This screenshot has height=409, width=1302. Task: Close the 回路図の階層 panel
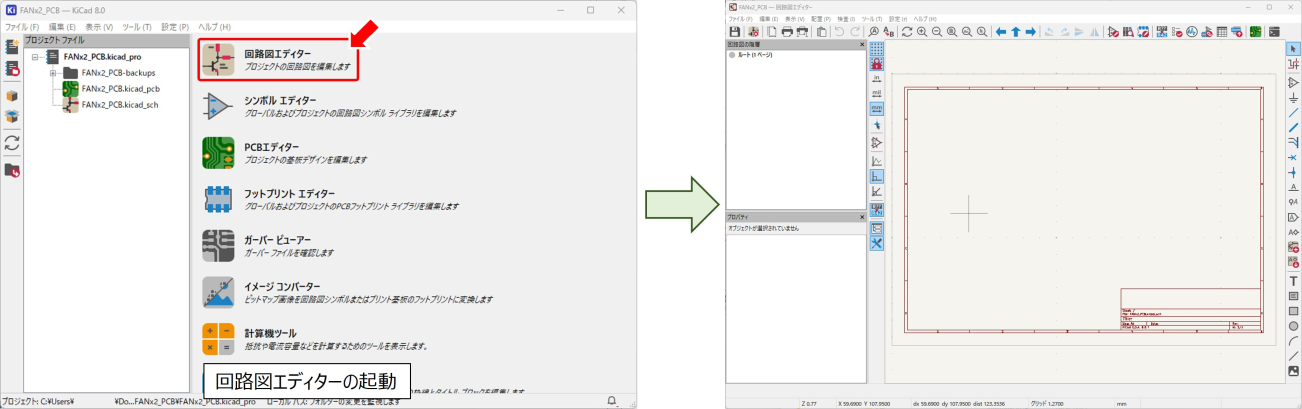862,46
